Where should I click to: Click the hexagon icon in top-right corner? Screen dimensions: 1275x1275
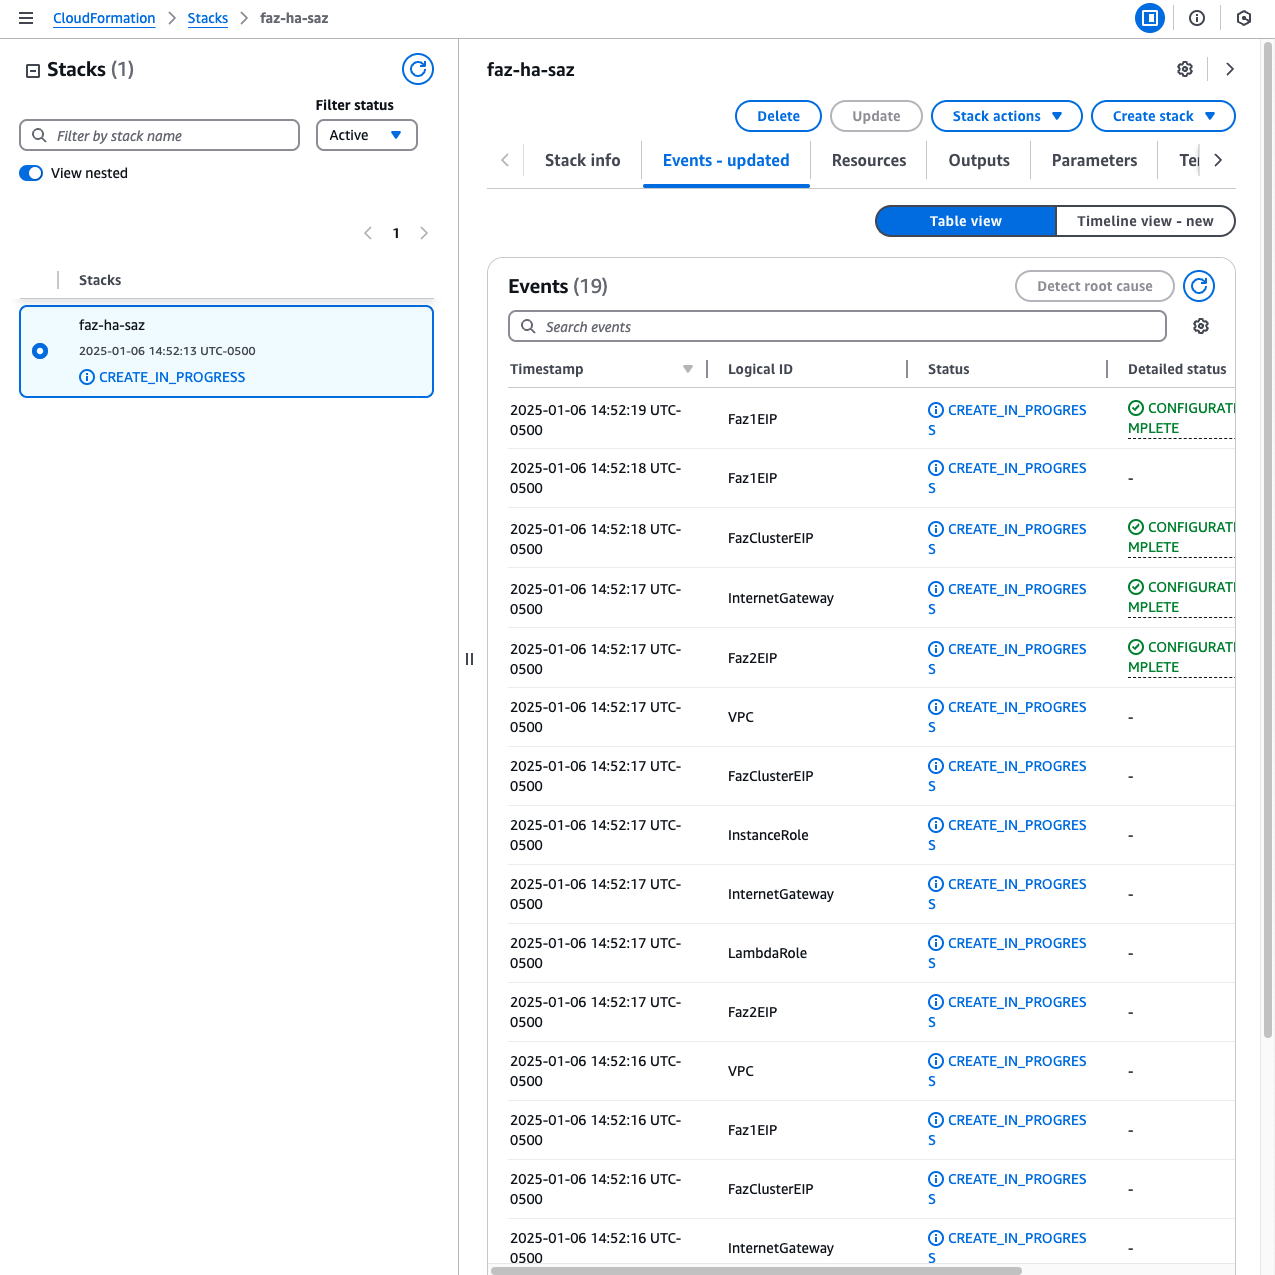(1244, 18)
